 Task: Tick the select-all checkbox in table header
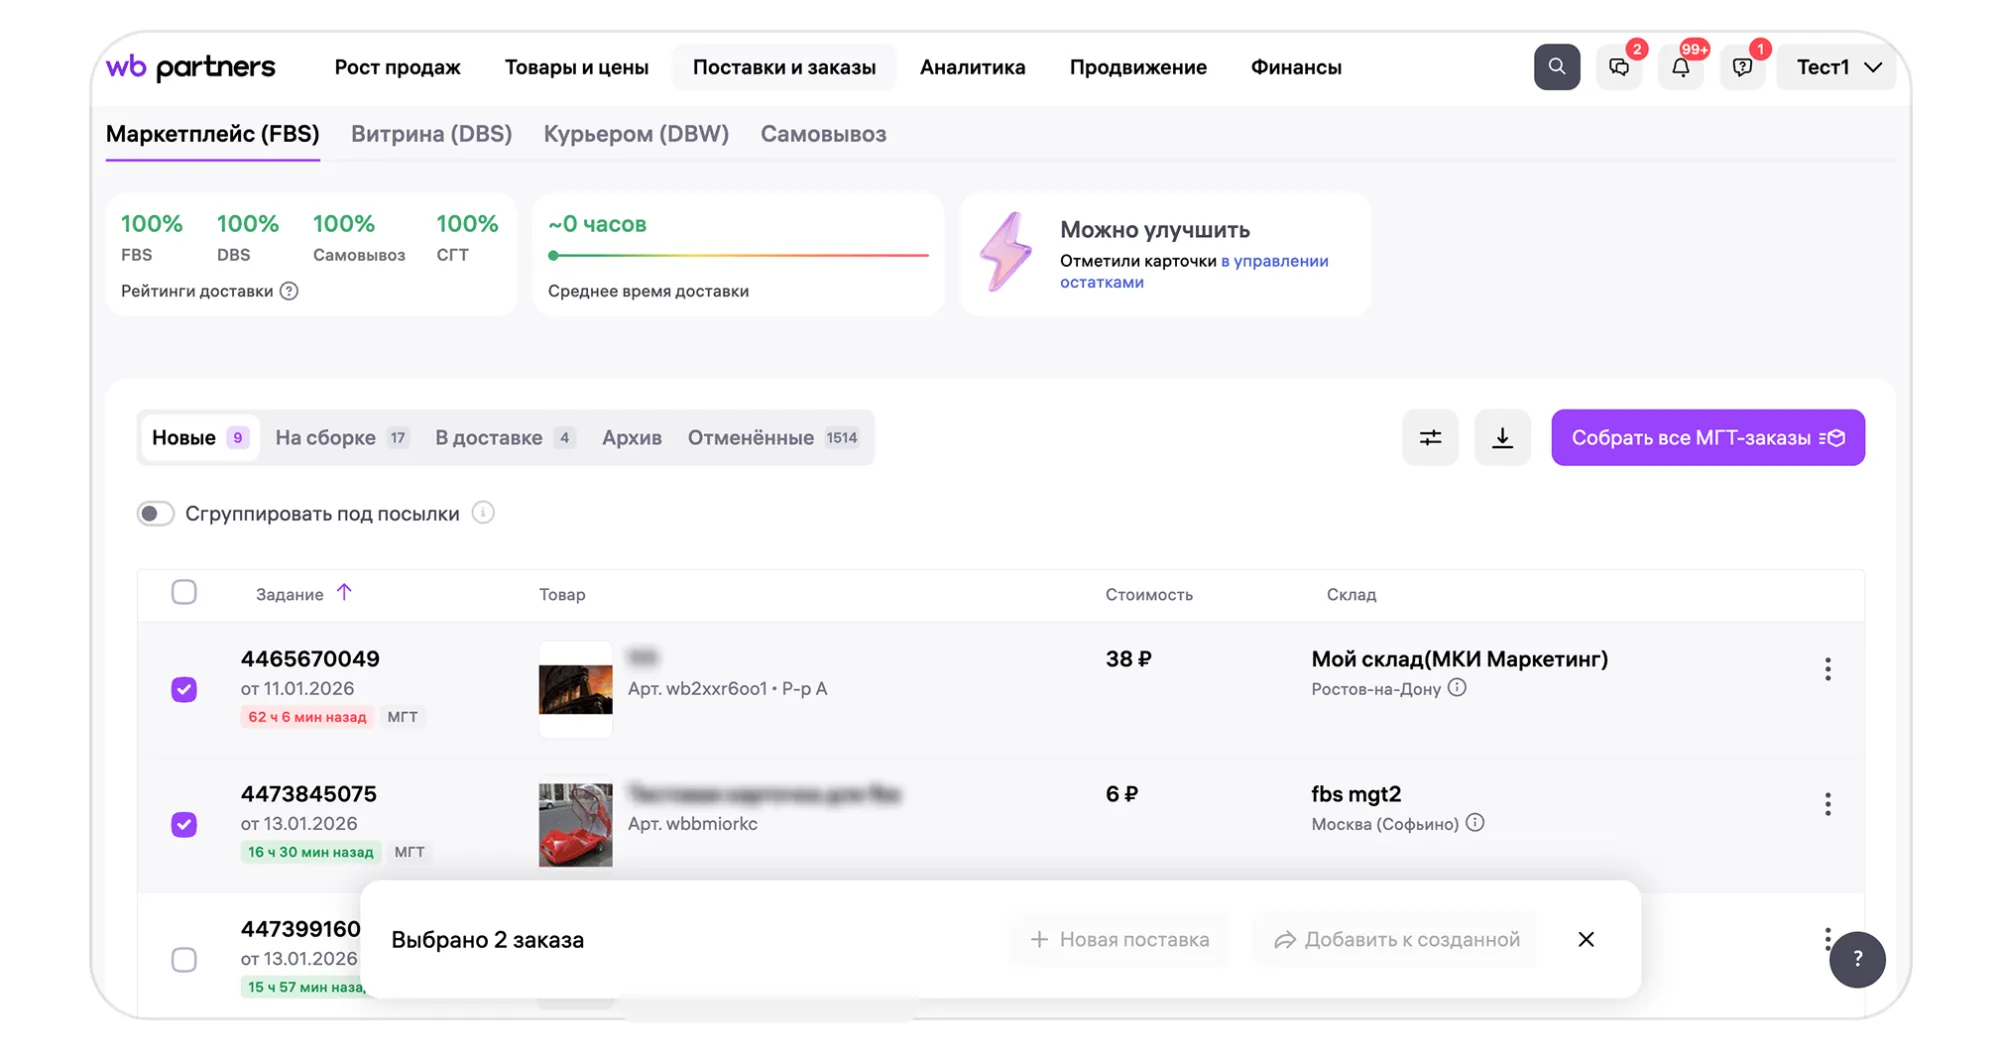tap(184, 593)
